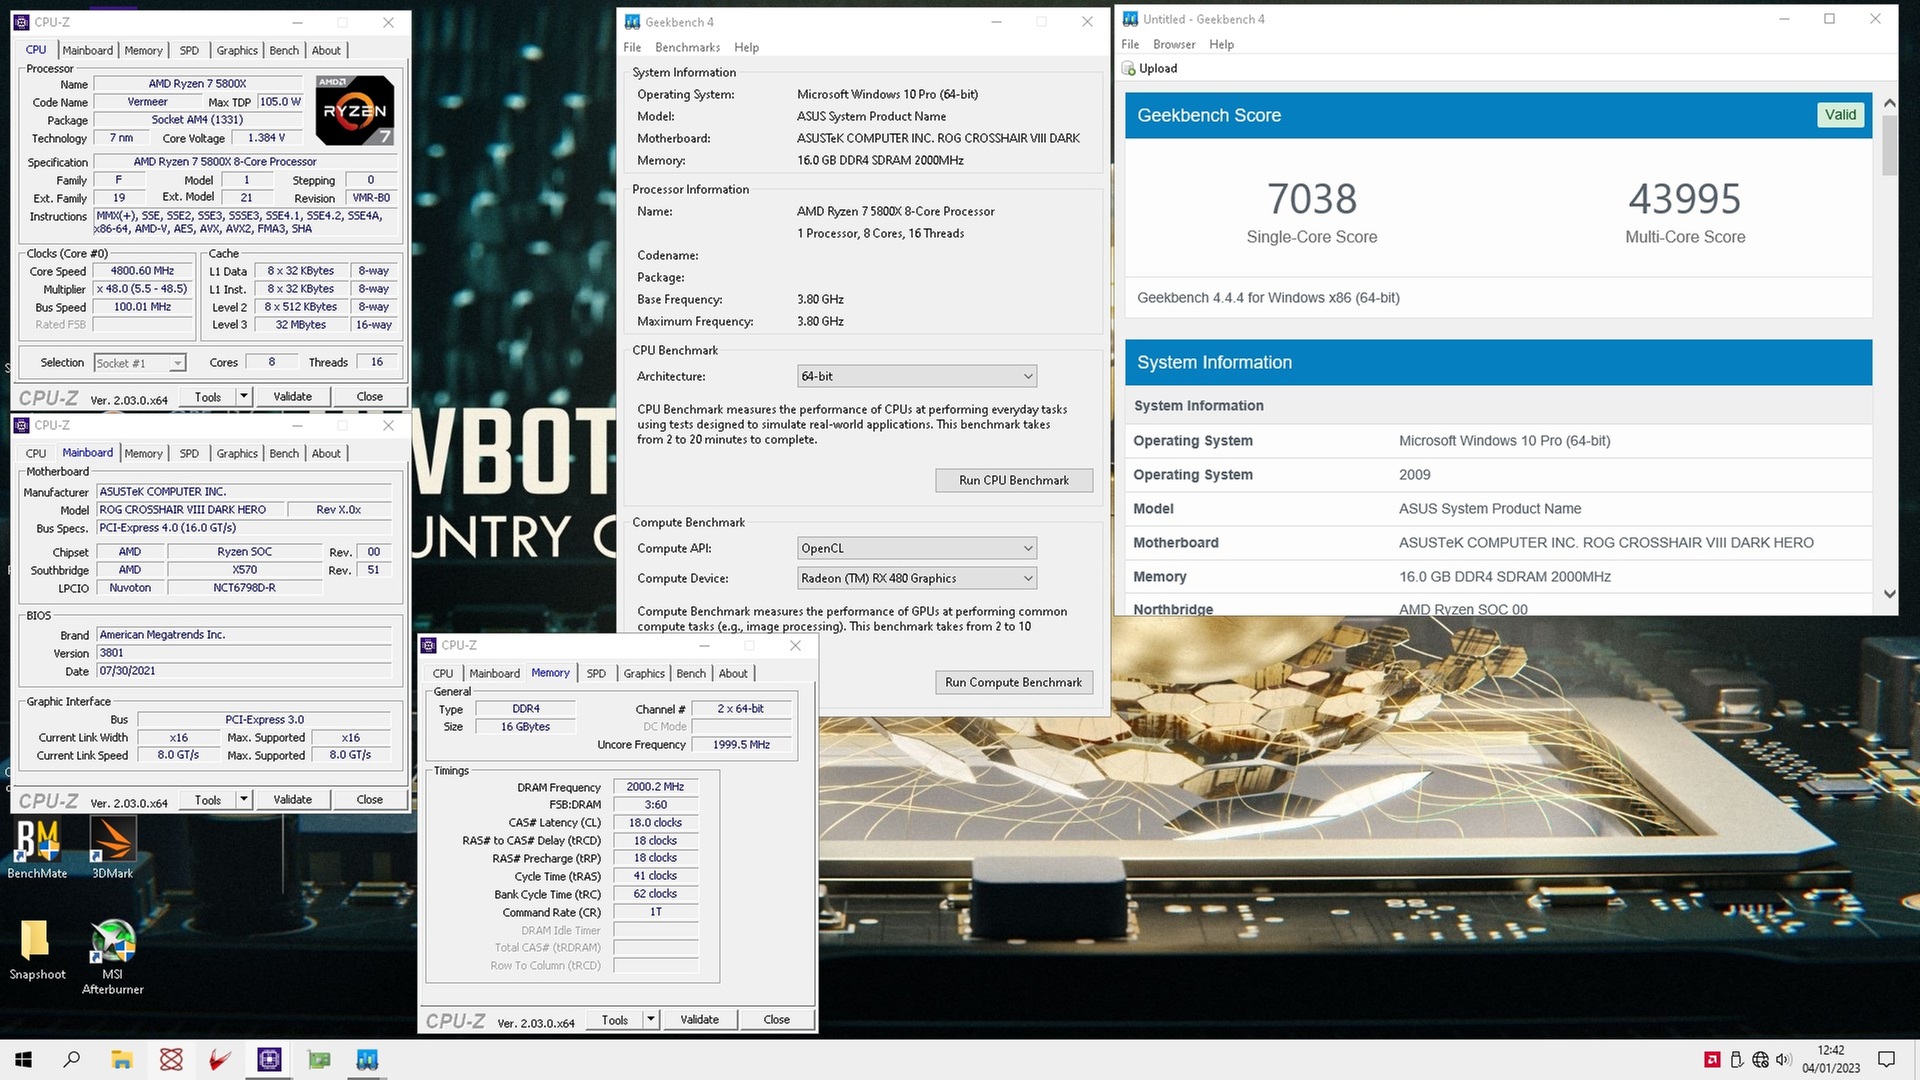Open File Explorer from the taskbar

(122, 1059)
